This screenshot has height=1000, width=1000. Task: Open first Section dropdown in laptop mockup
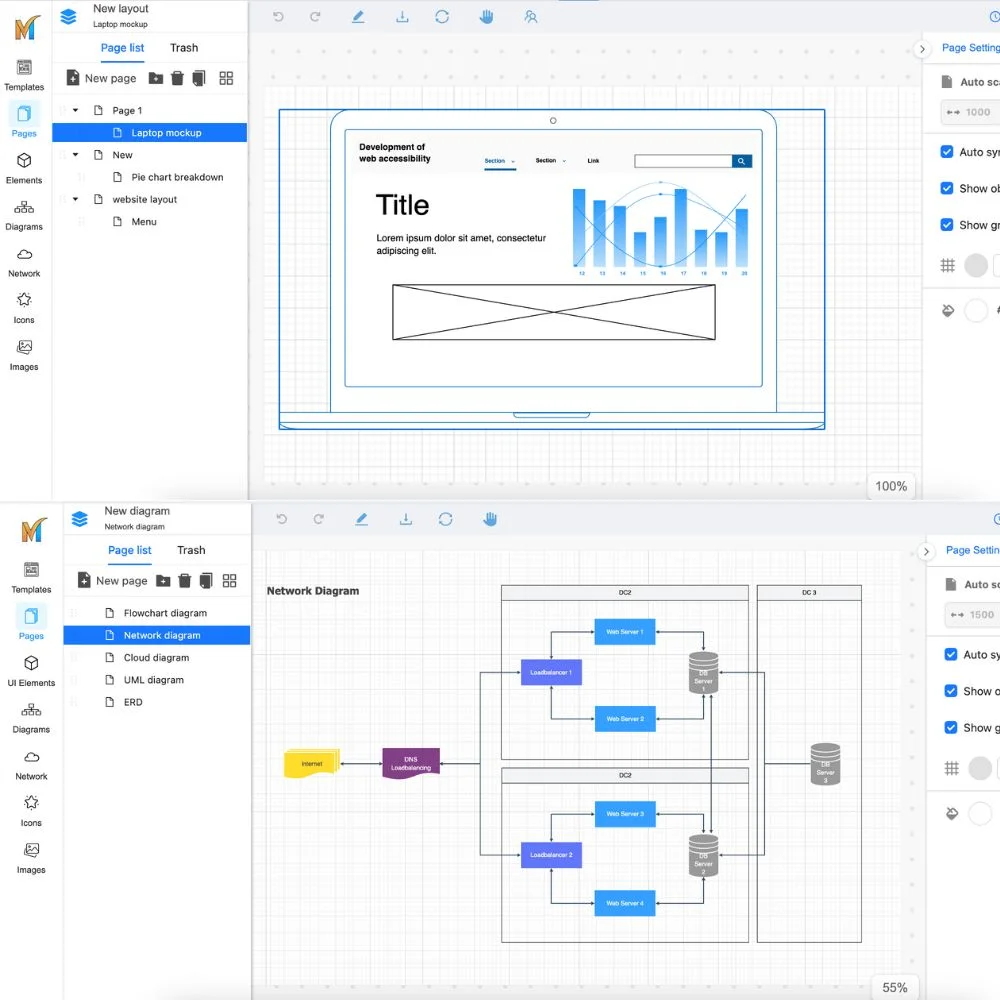tap(499, 161)
